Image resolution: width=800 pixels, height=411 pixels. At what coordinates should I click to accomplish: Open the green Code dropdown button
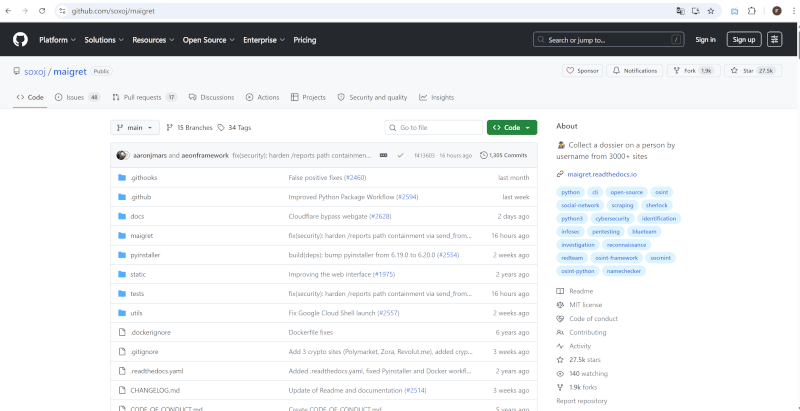coord(512,127)
